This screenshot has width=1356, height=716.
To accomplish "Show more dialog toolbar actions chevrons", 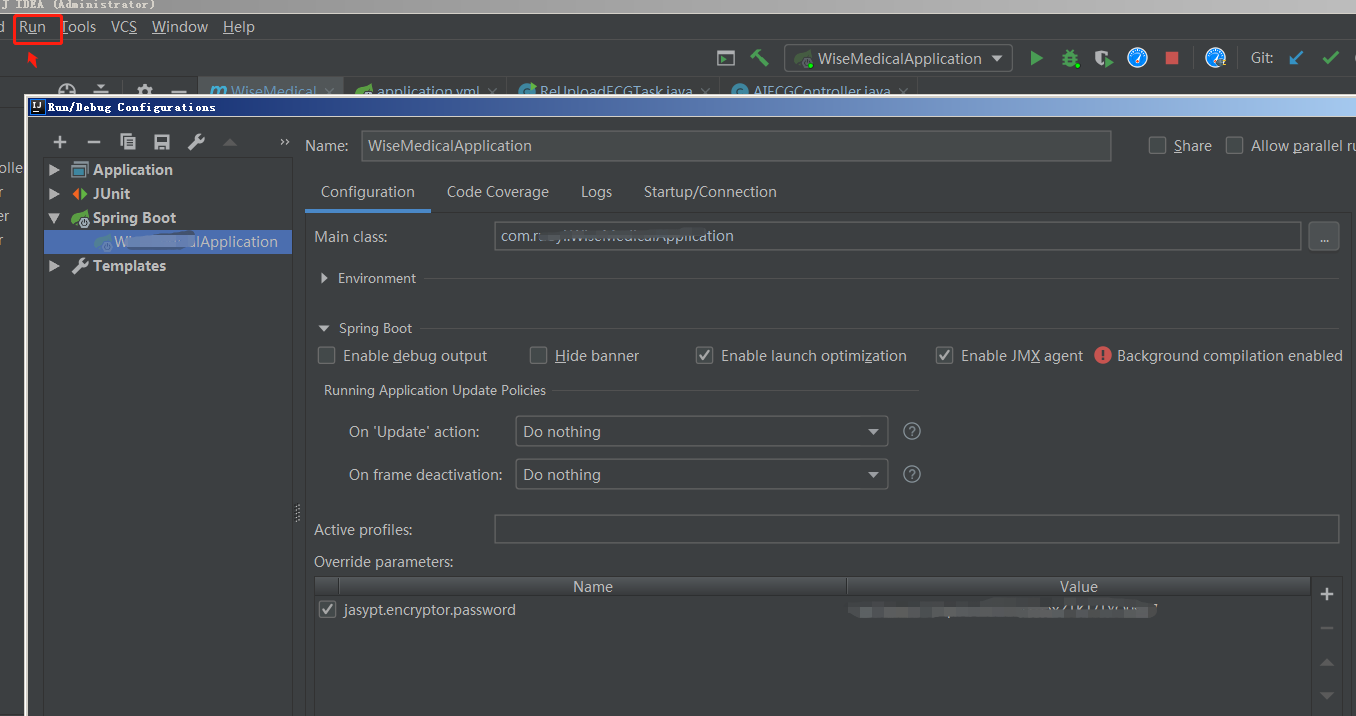I will coord(285,142).
